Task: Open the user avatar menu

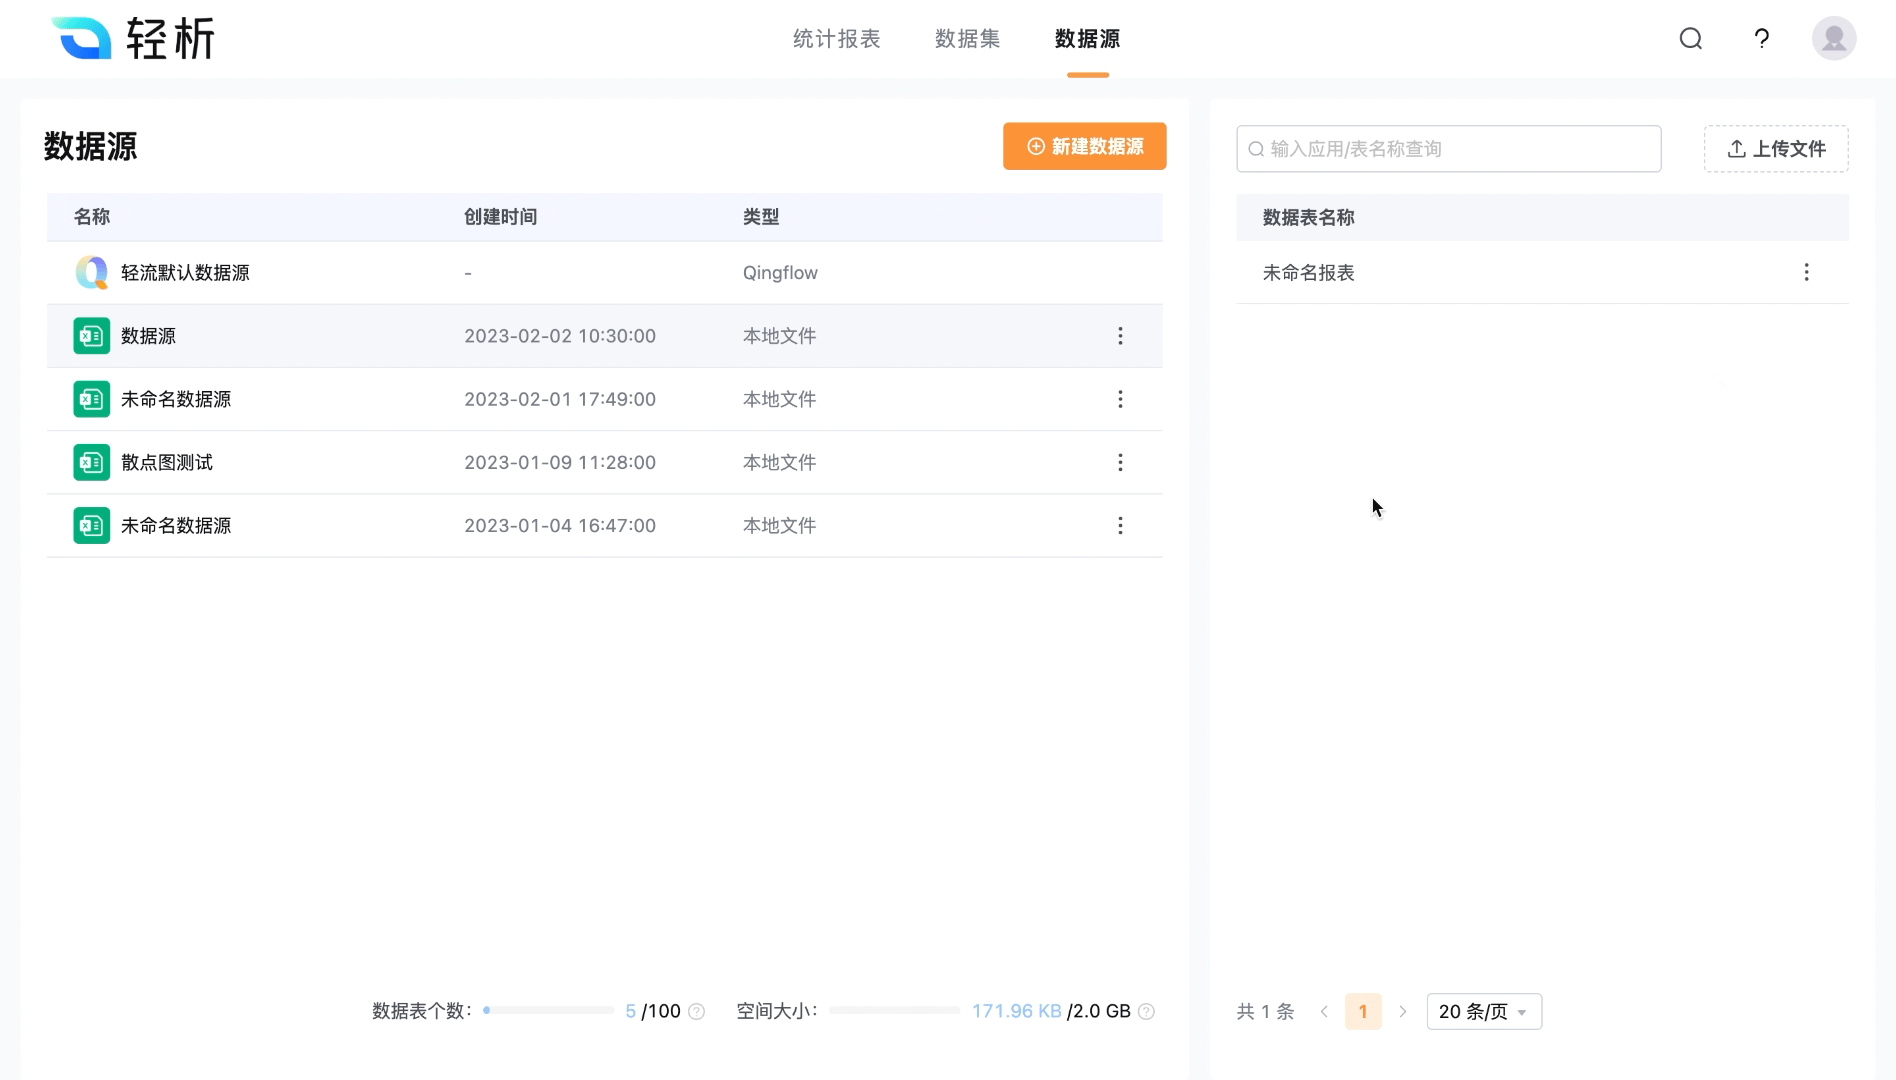Action: point(1834,38)
